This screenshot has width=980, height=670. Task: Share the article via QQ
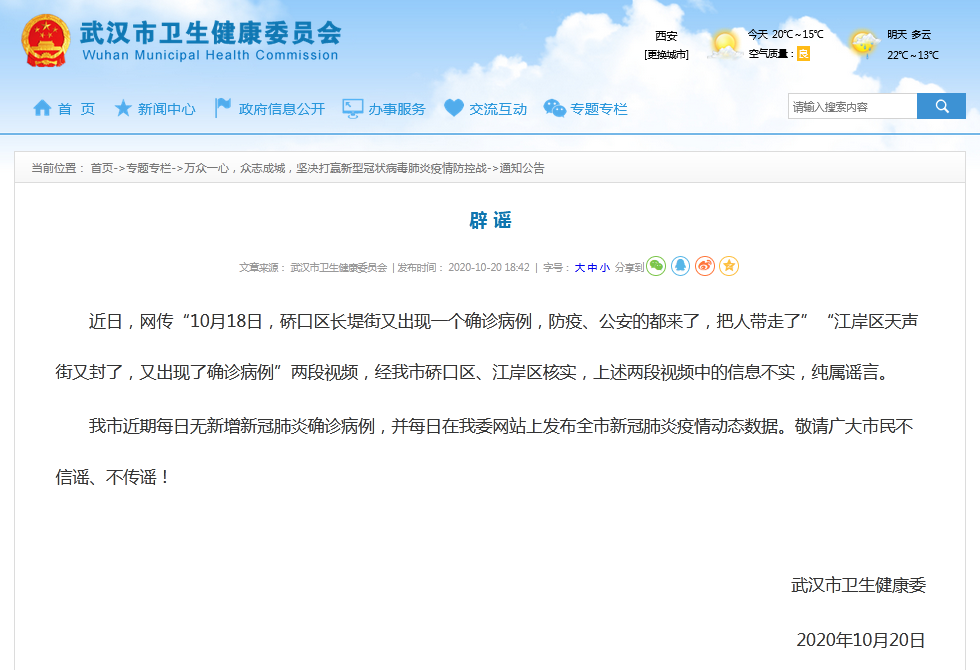pos(682,266)
